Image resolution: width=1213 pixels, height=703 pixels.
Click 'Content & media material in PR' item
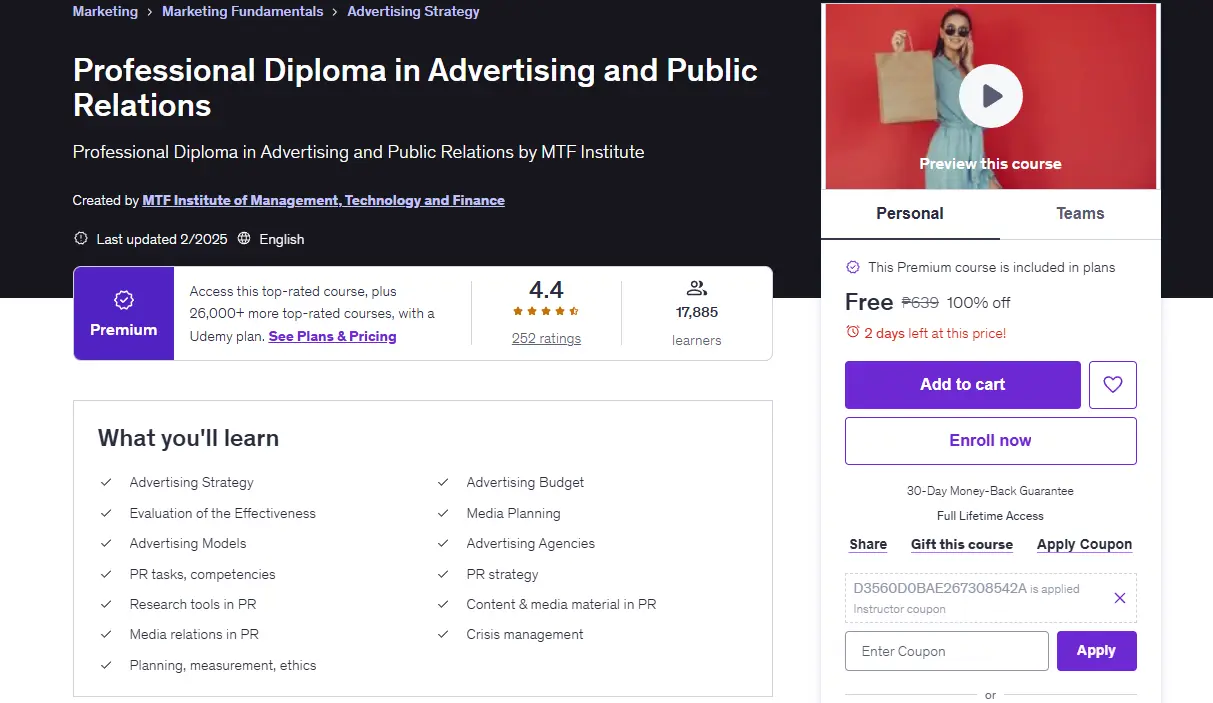coord(561,604)
